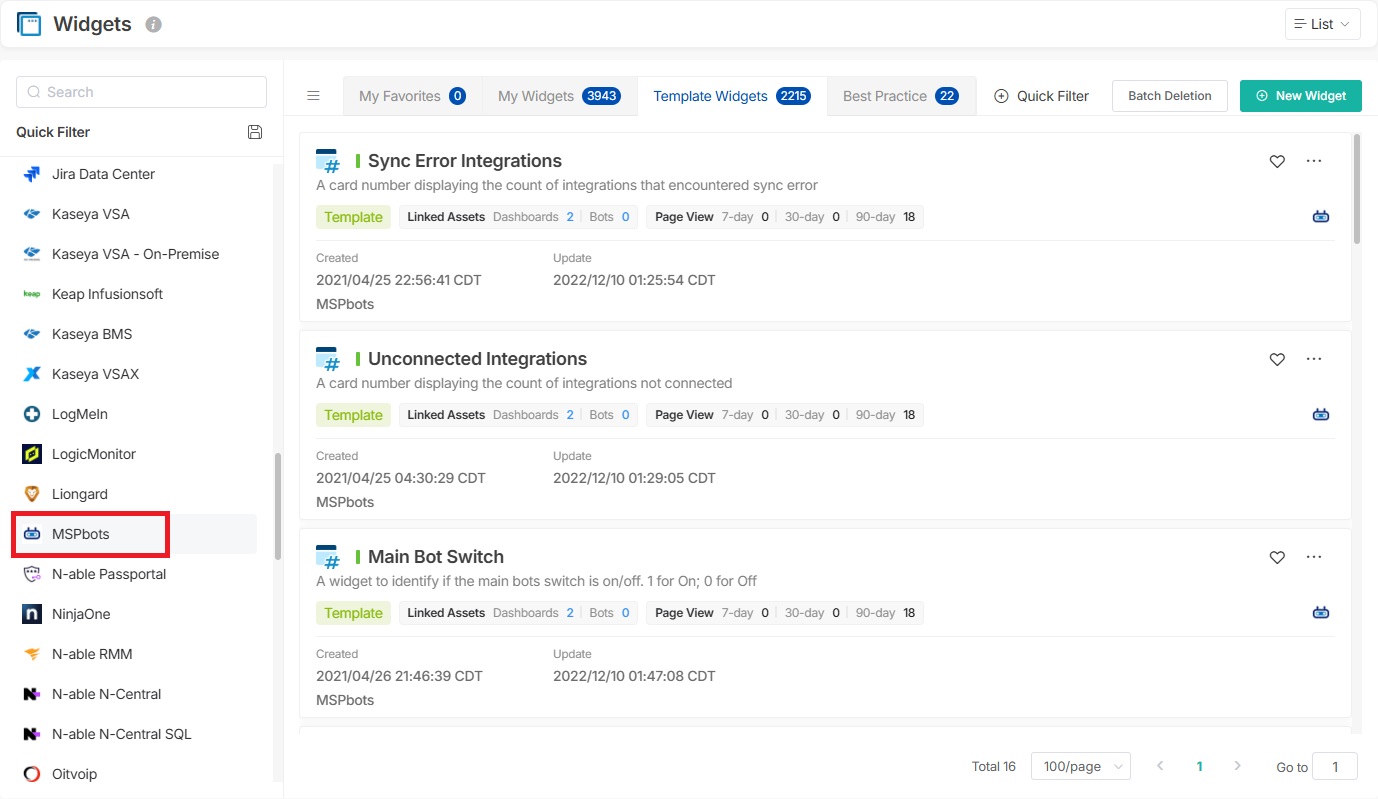Open more options for Sync Error Integrations

pyautogui.click(x=1314, y=161)
